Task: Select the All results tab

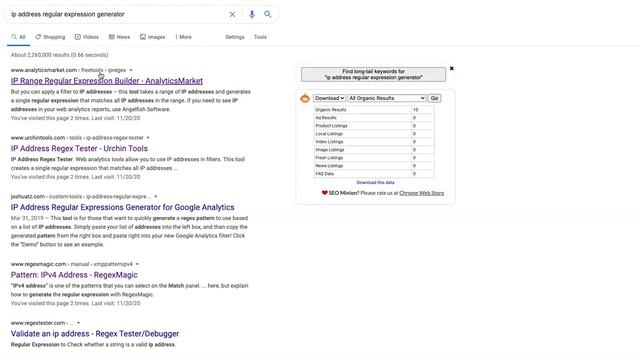Action: (x=18, y=37)
